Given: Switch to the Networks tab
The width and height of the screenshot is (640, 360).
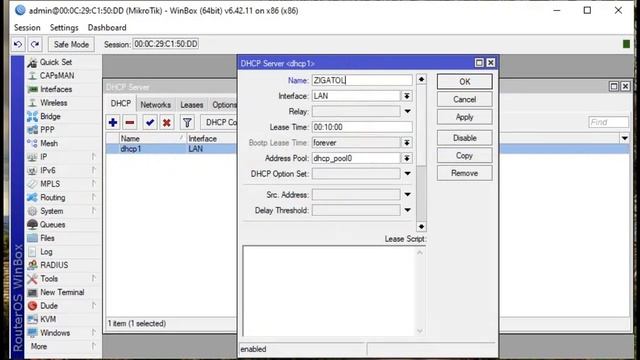Looking at the screenshot, I should click(x=156, y=105).
